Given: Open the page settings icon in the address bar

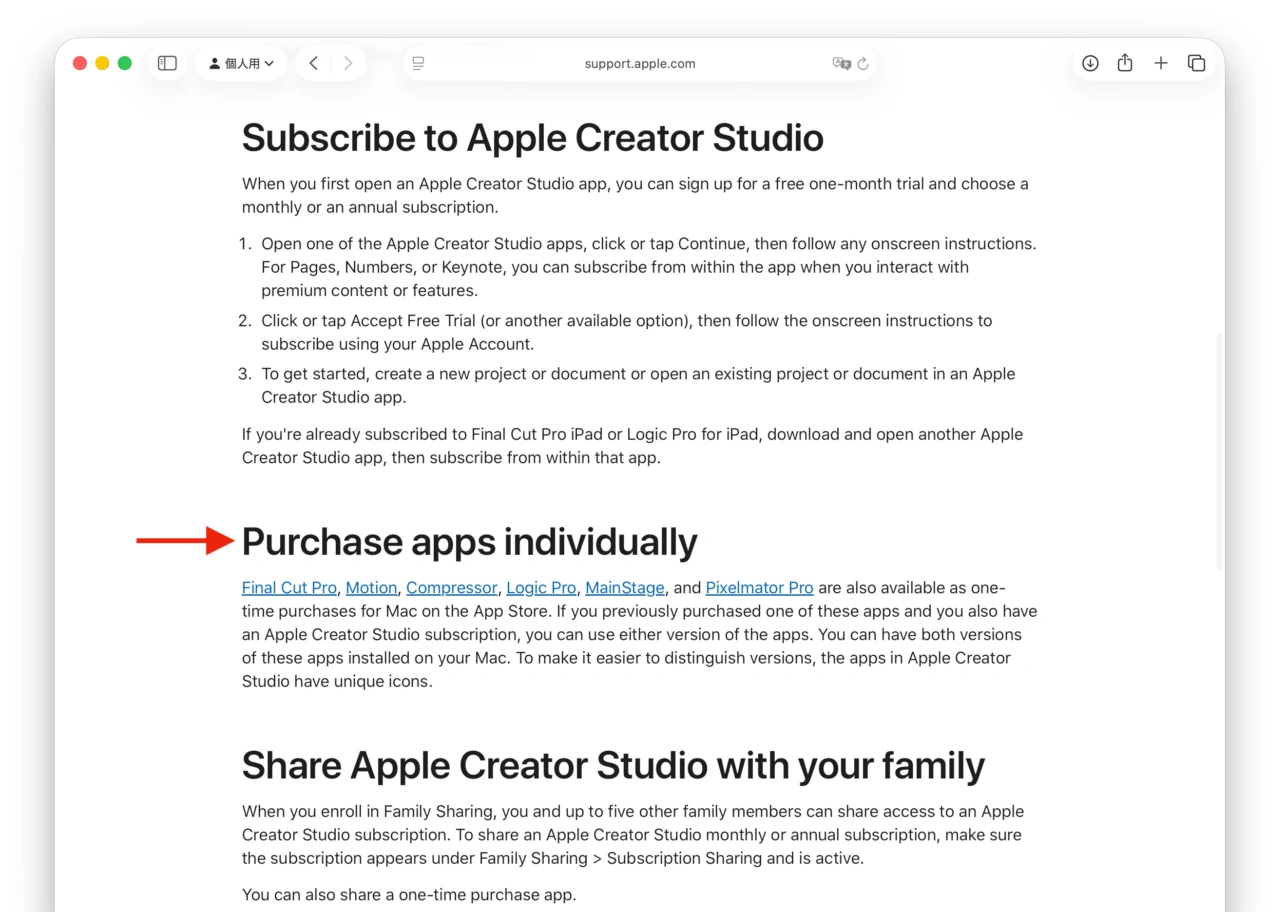Looking at the screenshot, I should tap(417, 62).
